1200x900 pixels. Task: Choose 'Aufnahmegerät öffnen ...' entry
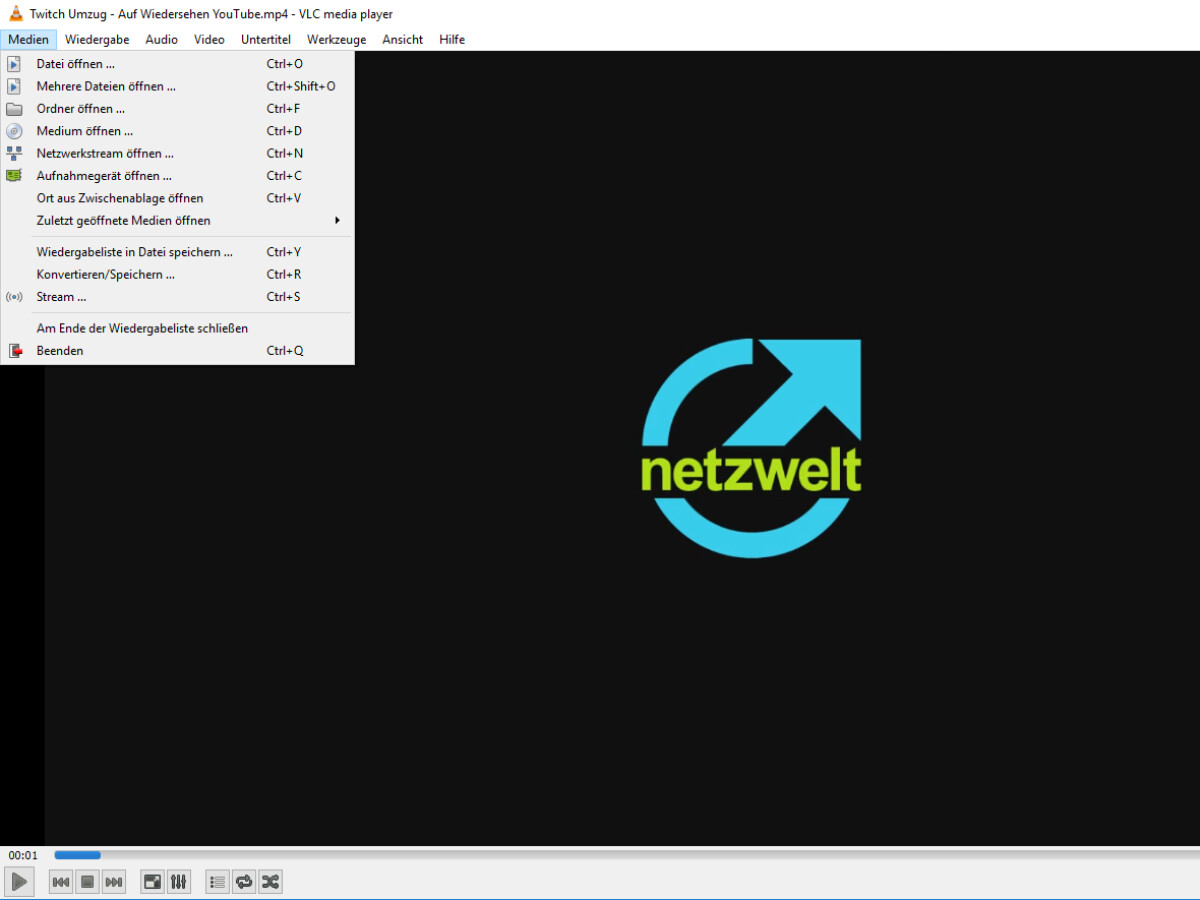click(177, 176)
